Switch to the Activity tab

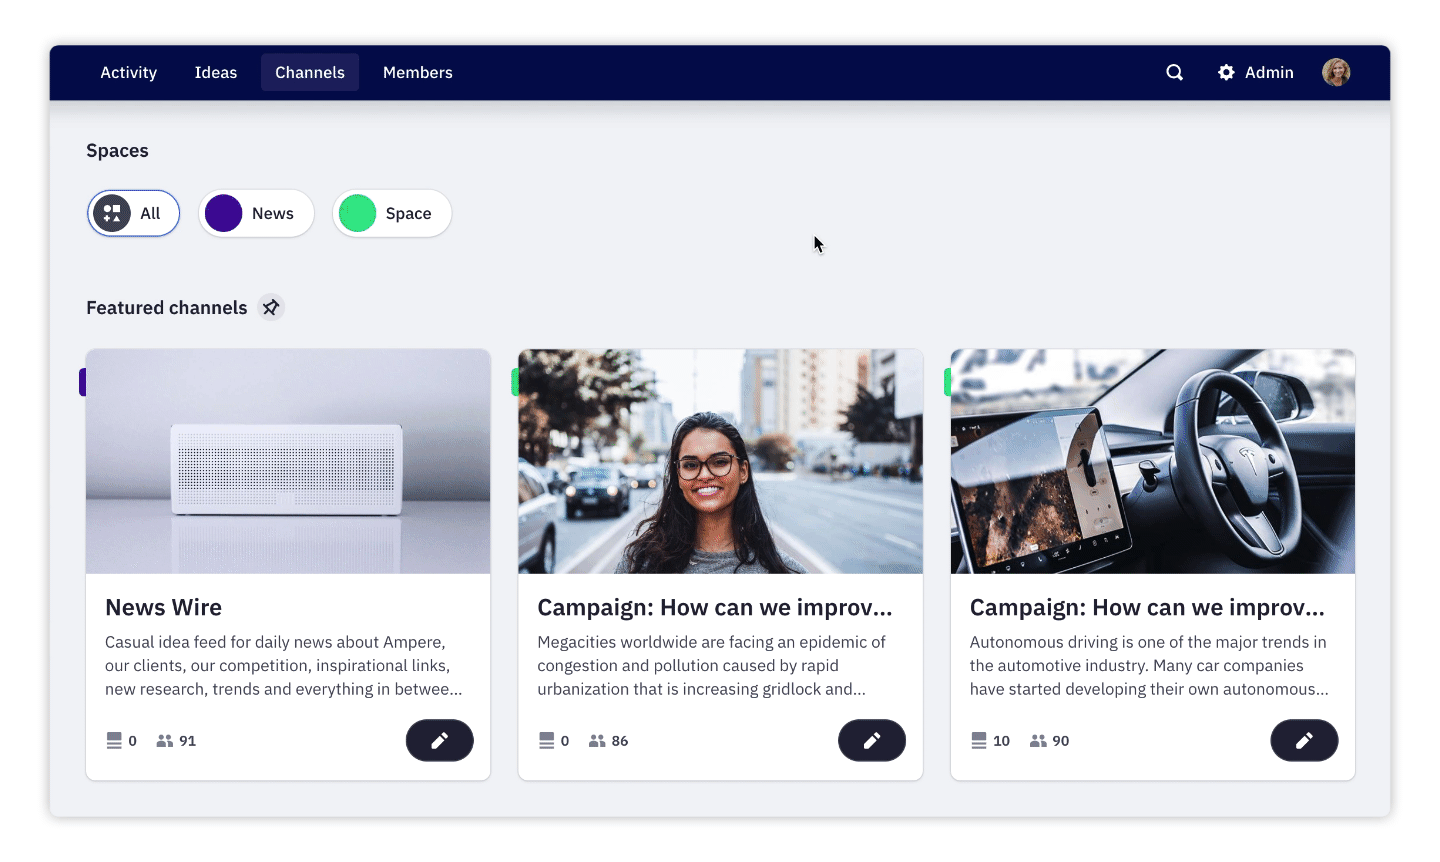[x=128, y=72]
